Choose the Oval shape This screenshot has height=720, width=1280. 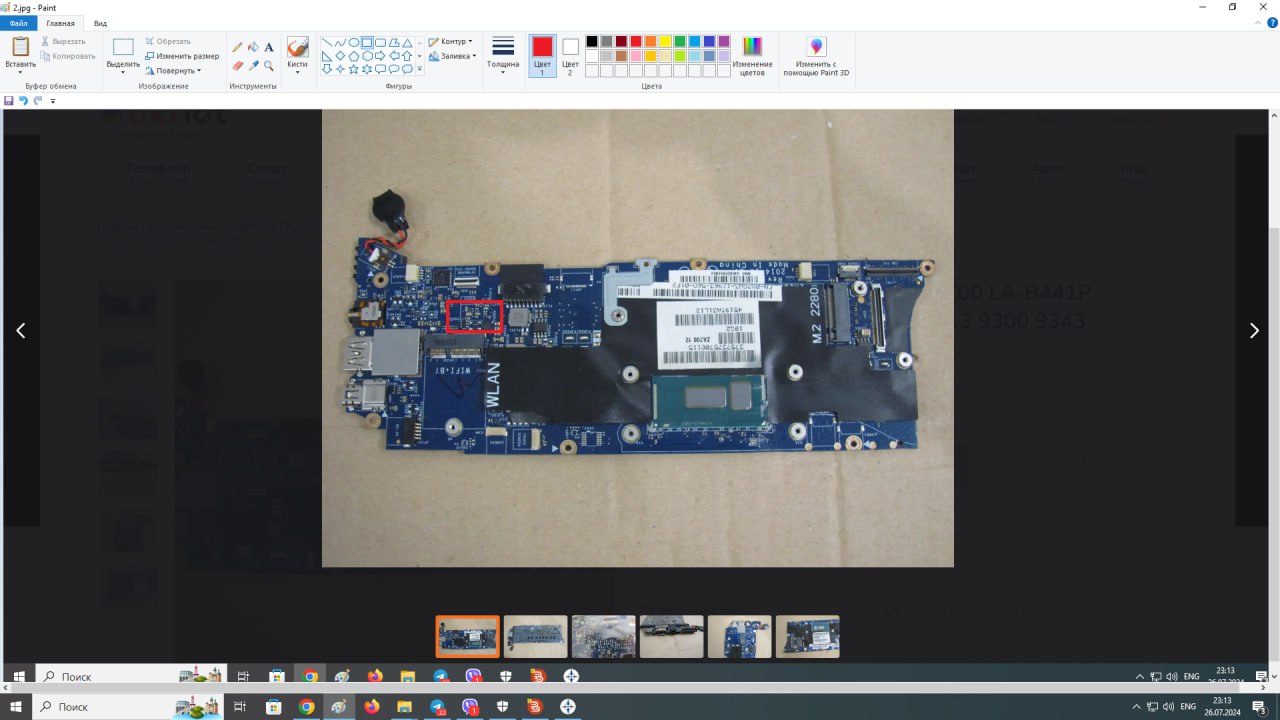click(x=354, y=43)
